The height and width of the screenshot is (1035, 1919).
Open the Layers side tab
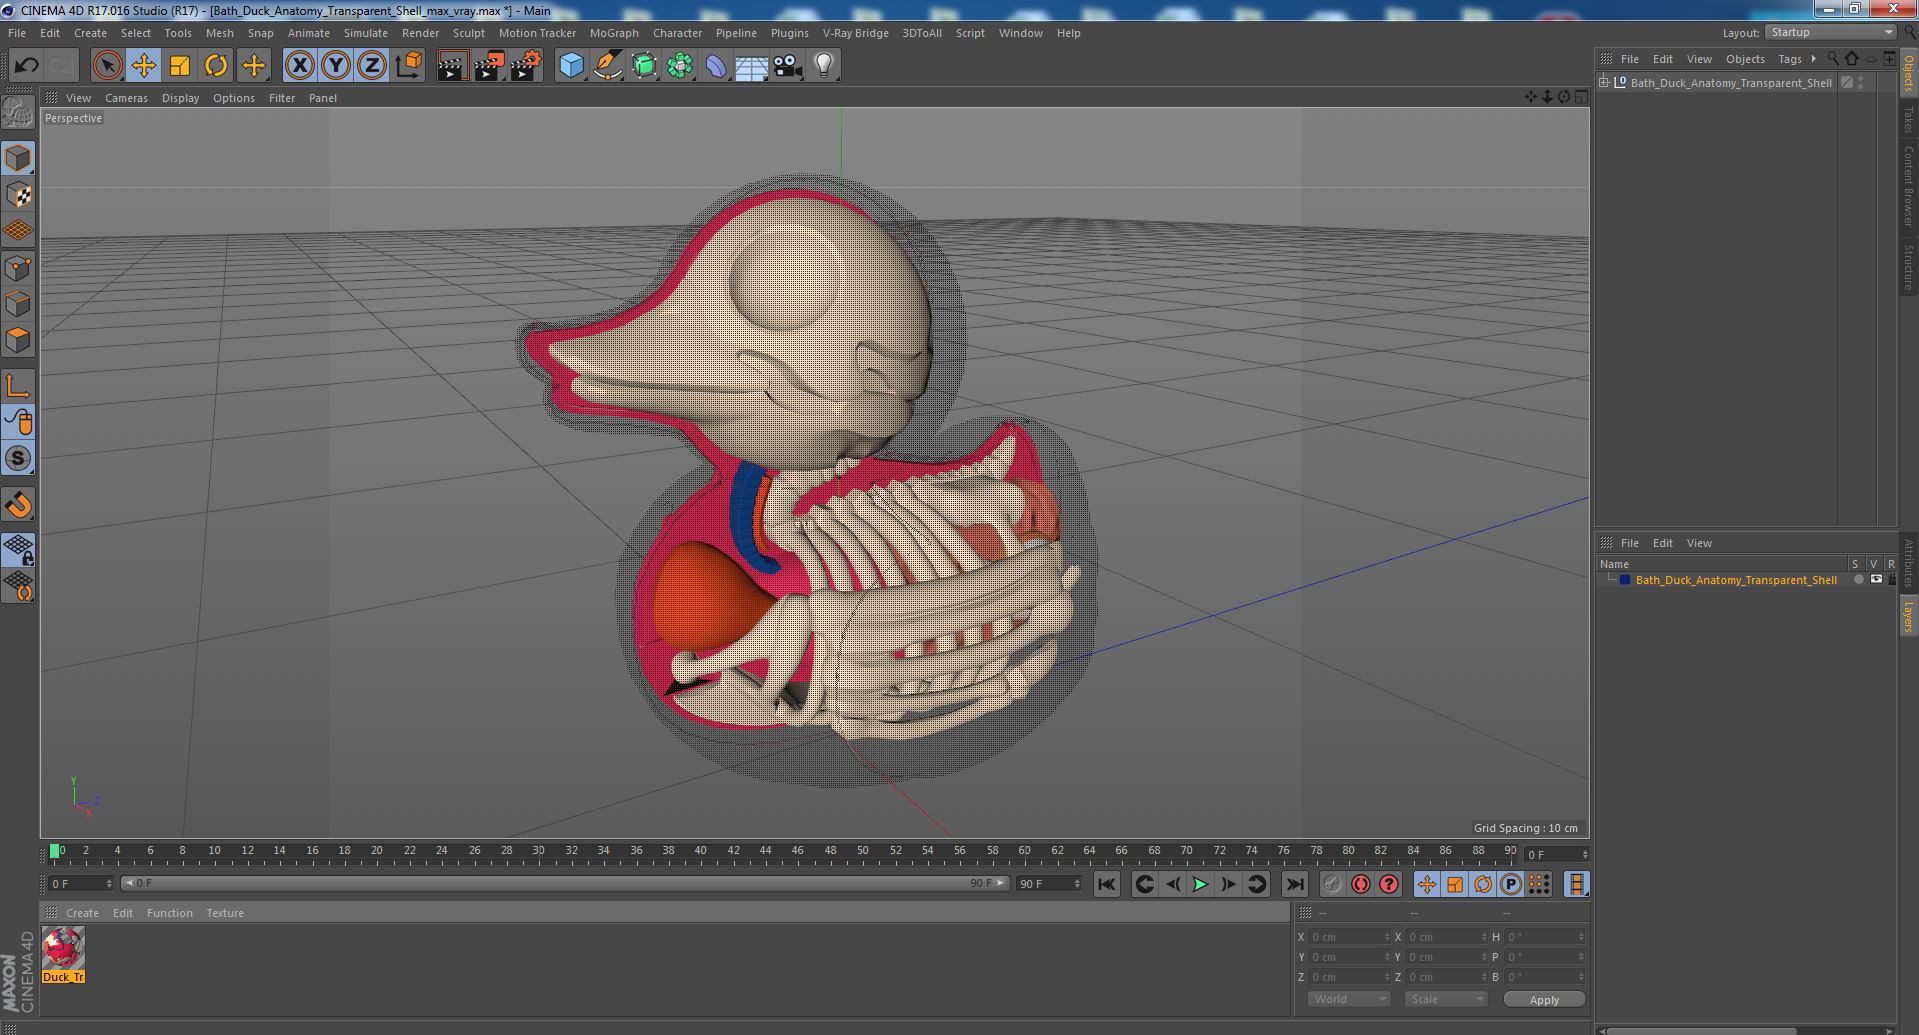1908,617
